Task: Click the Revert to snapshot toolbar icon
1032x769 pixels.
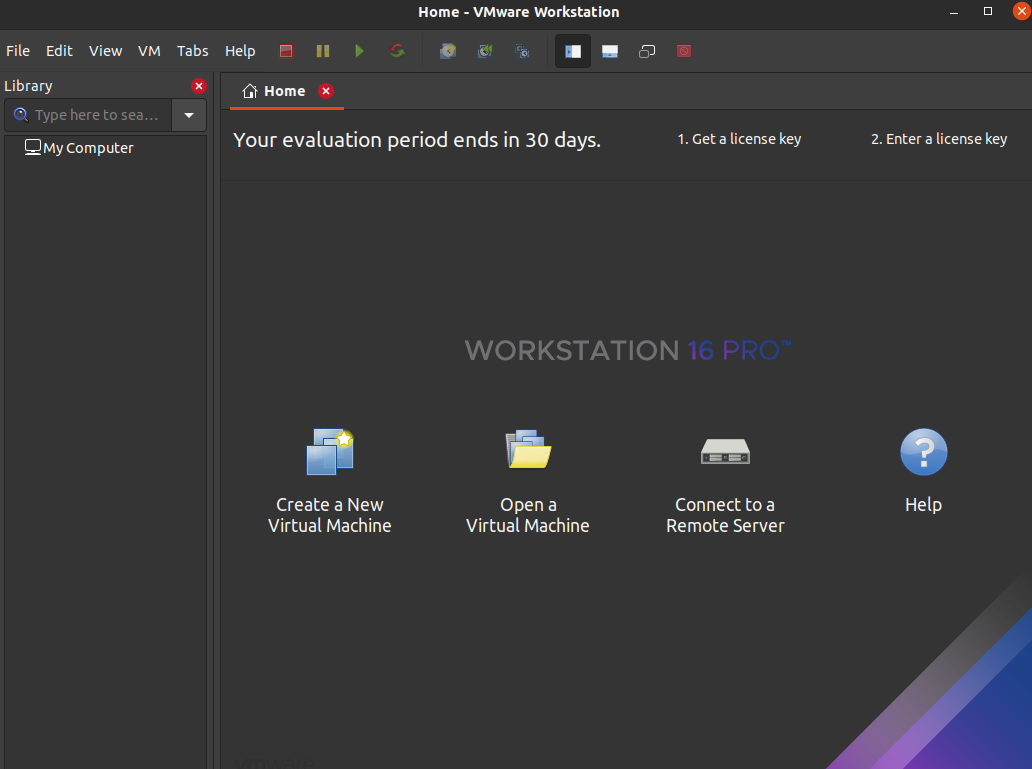Action: point(485,51)
